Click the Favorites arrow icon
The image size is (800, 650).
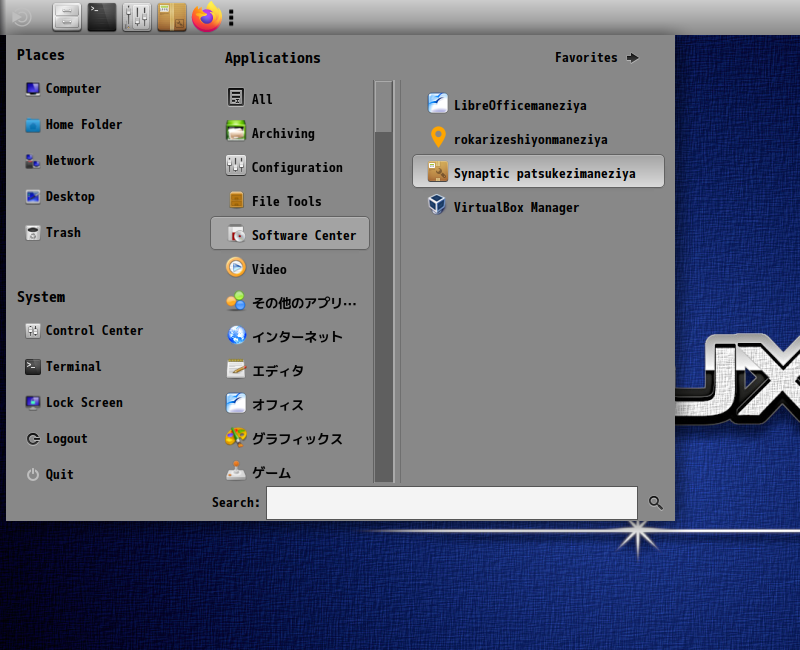633,58
